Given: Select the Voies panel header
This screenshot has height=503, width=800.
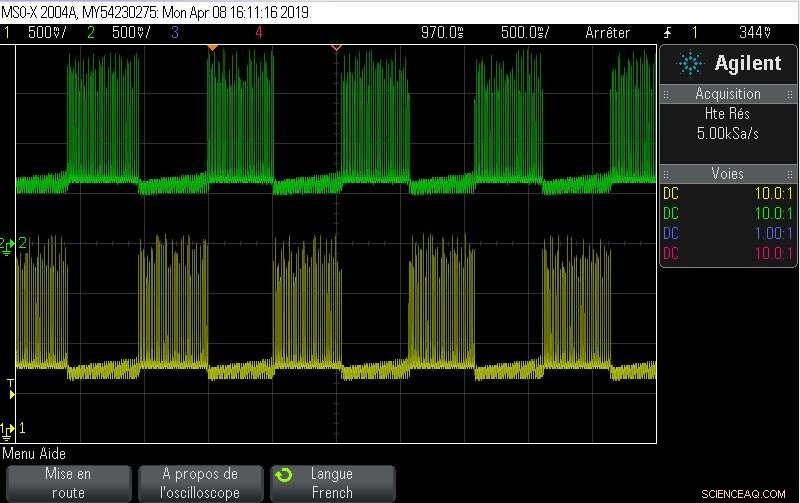Looking at the screenshot, I should click(728, 173).
